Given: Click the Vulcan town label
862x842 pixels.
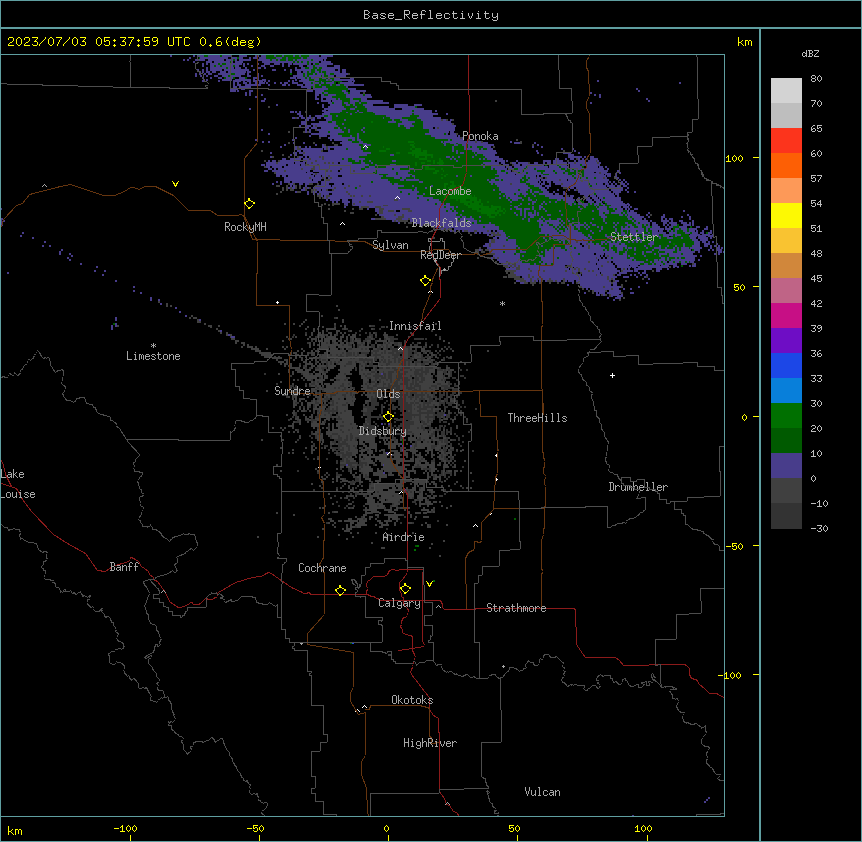Looking at the screenshot, I should [x=543, y=792].
